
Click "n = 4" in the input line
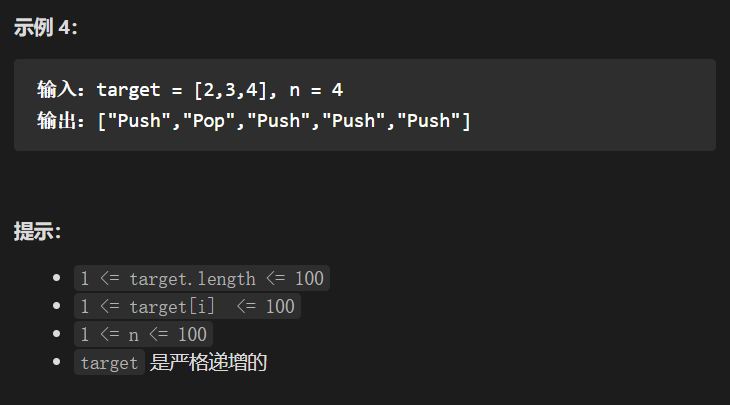(x=316, y=90)
